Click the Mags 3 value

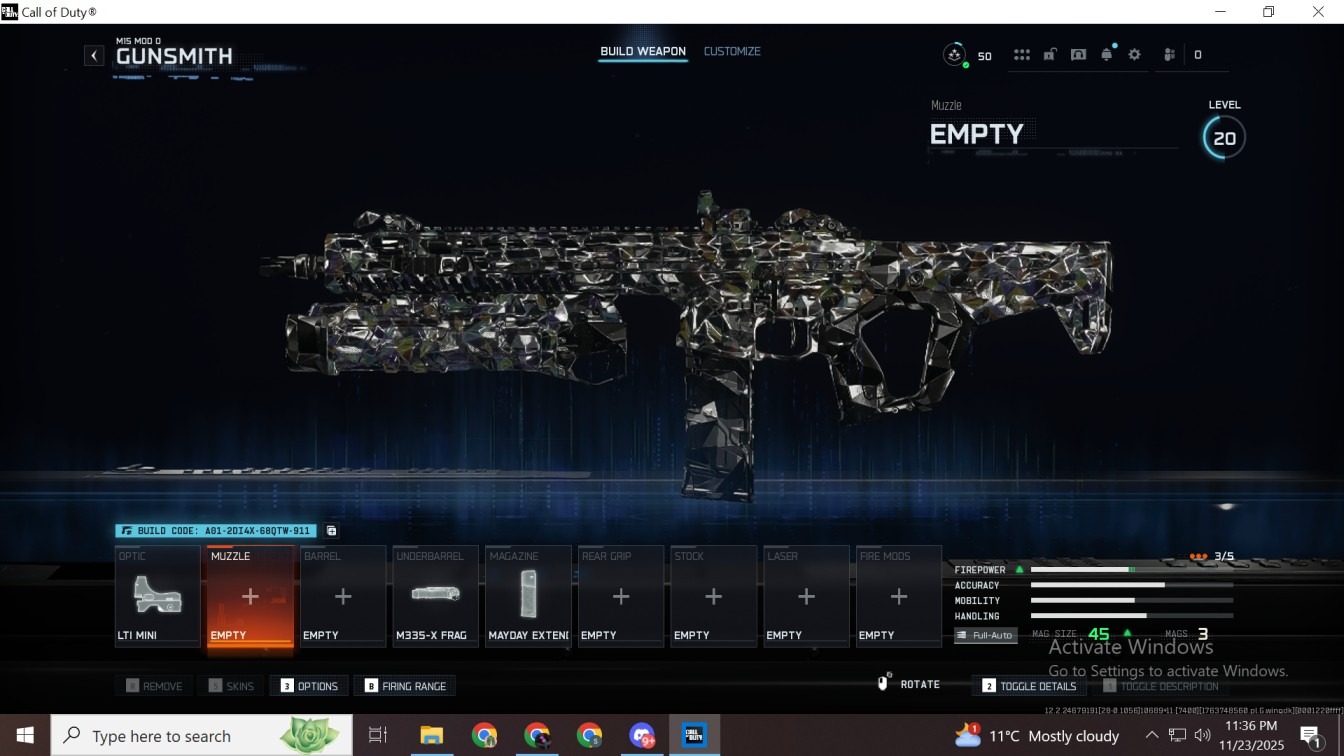pos(1203,634)
